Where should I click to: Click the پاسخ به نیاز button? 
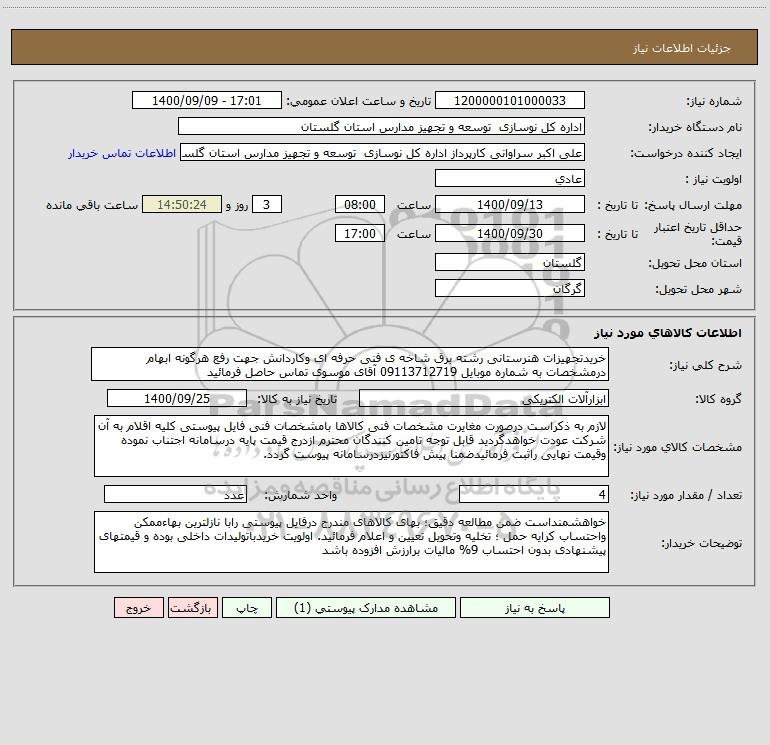pos(535,608)
